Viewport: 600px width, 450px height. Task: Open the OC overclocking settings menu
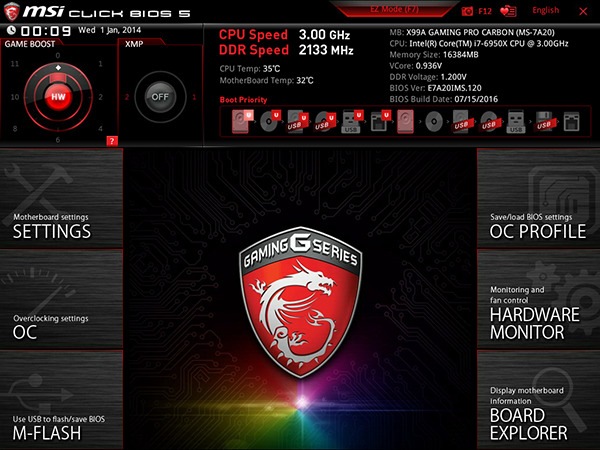tap(61, 299)
